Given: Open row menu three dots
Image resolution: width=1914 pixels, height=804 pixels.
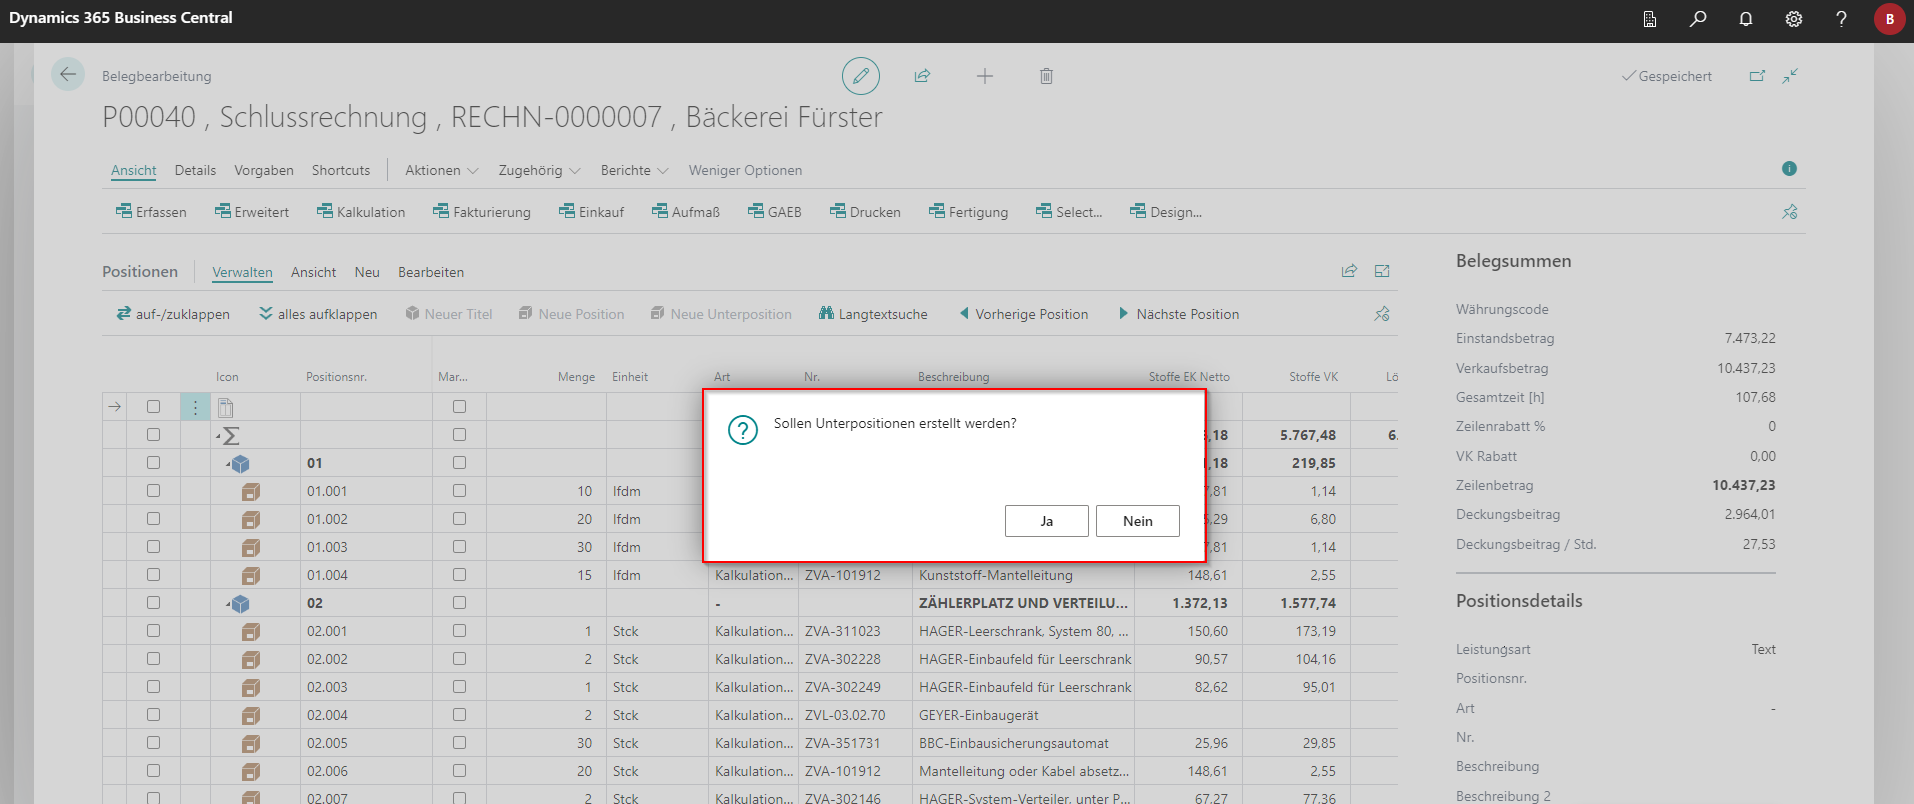Looking at the screenshot, I should [195, 407].
